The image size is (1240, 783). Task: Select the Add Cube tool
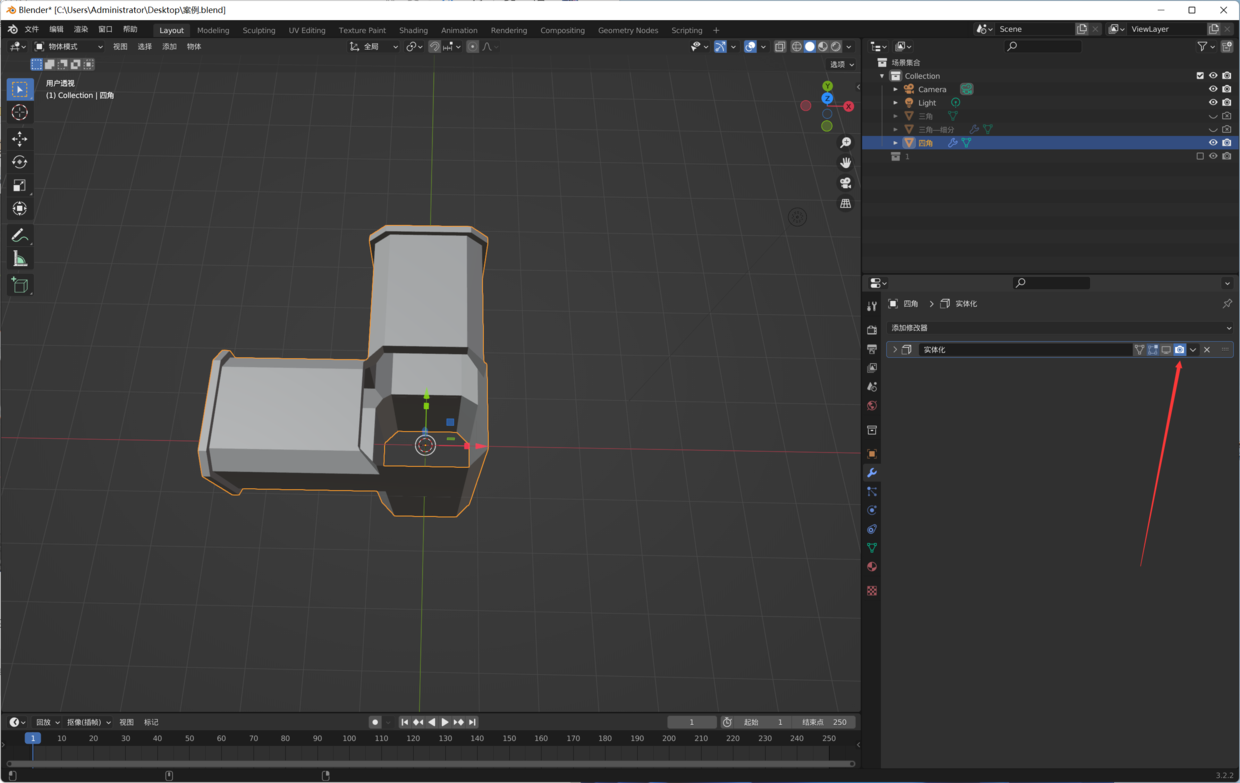pyautogui.click(x=19, y=285)
